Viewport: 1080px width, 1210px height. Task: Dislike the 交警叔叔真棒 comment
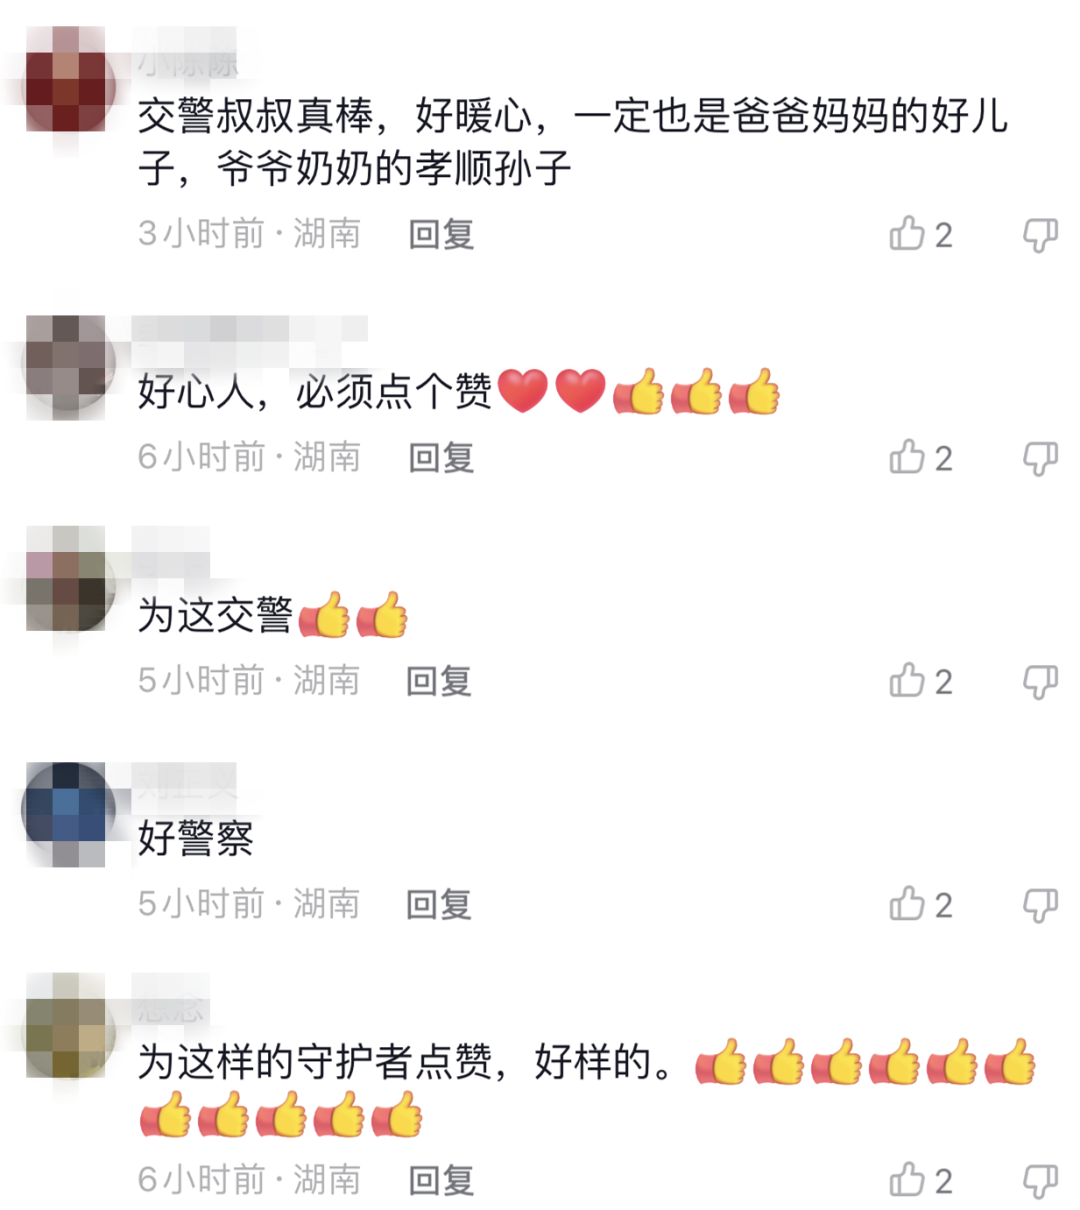point(1040,235)
